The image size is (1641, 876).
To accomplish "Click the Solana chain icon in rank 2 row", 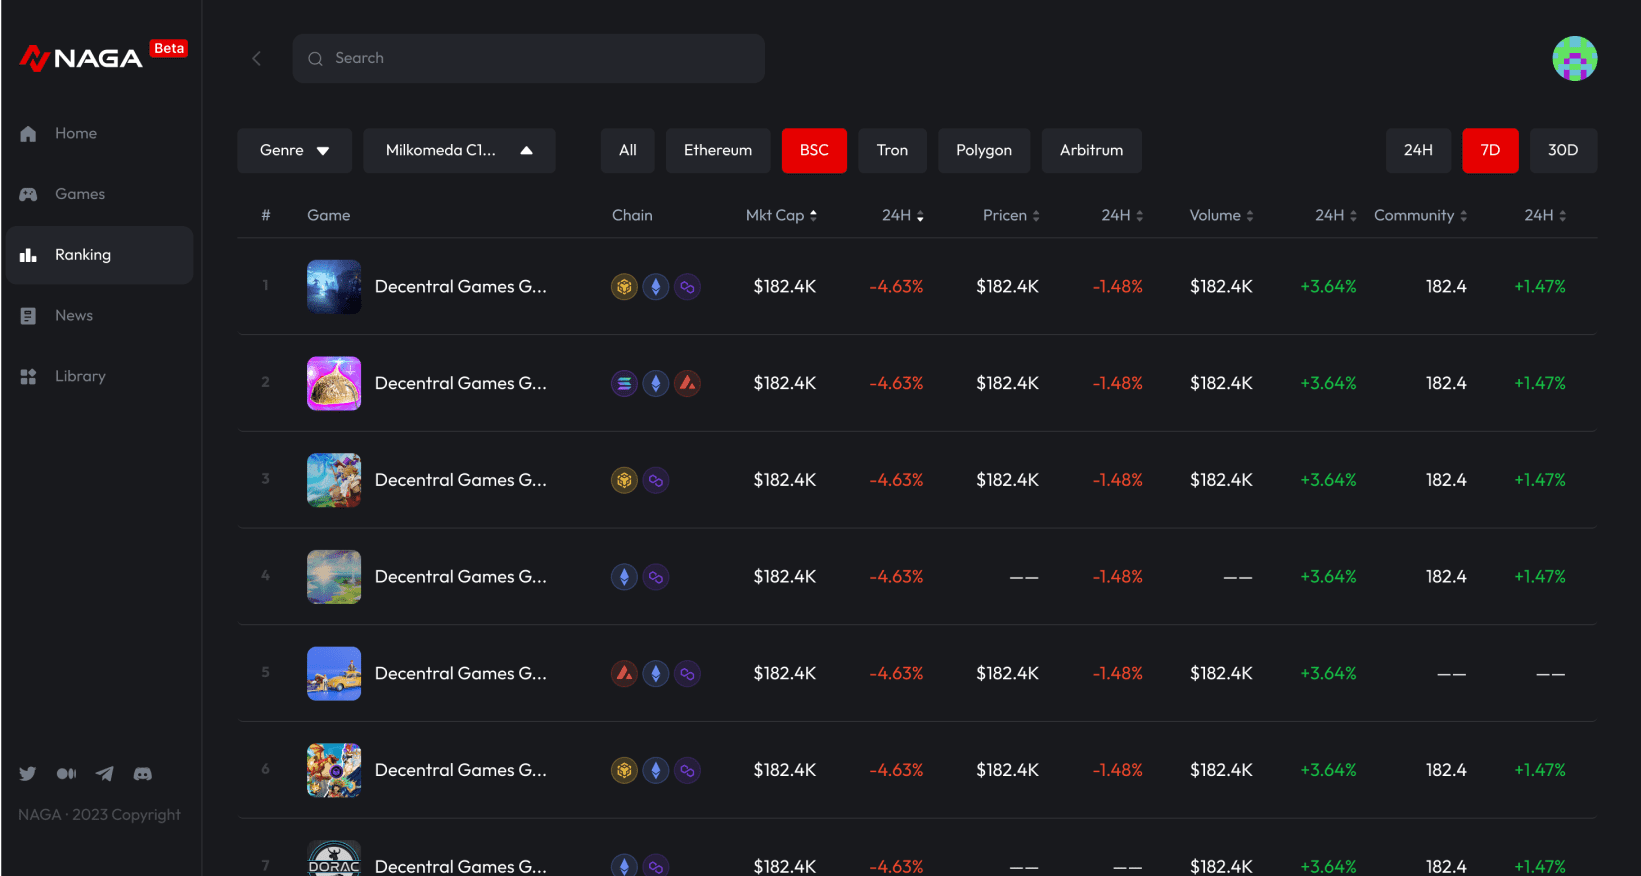I will (x=624, y=383).
